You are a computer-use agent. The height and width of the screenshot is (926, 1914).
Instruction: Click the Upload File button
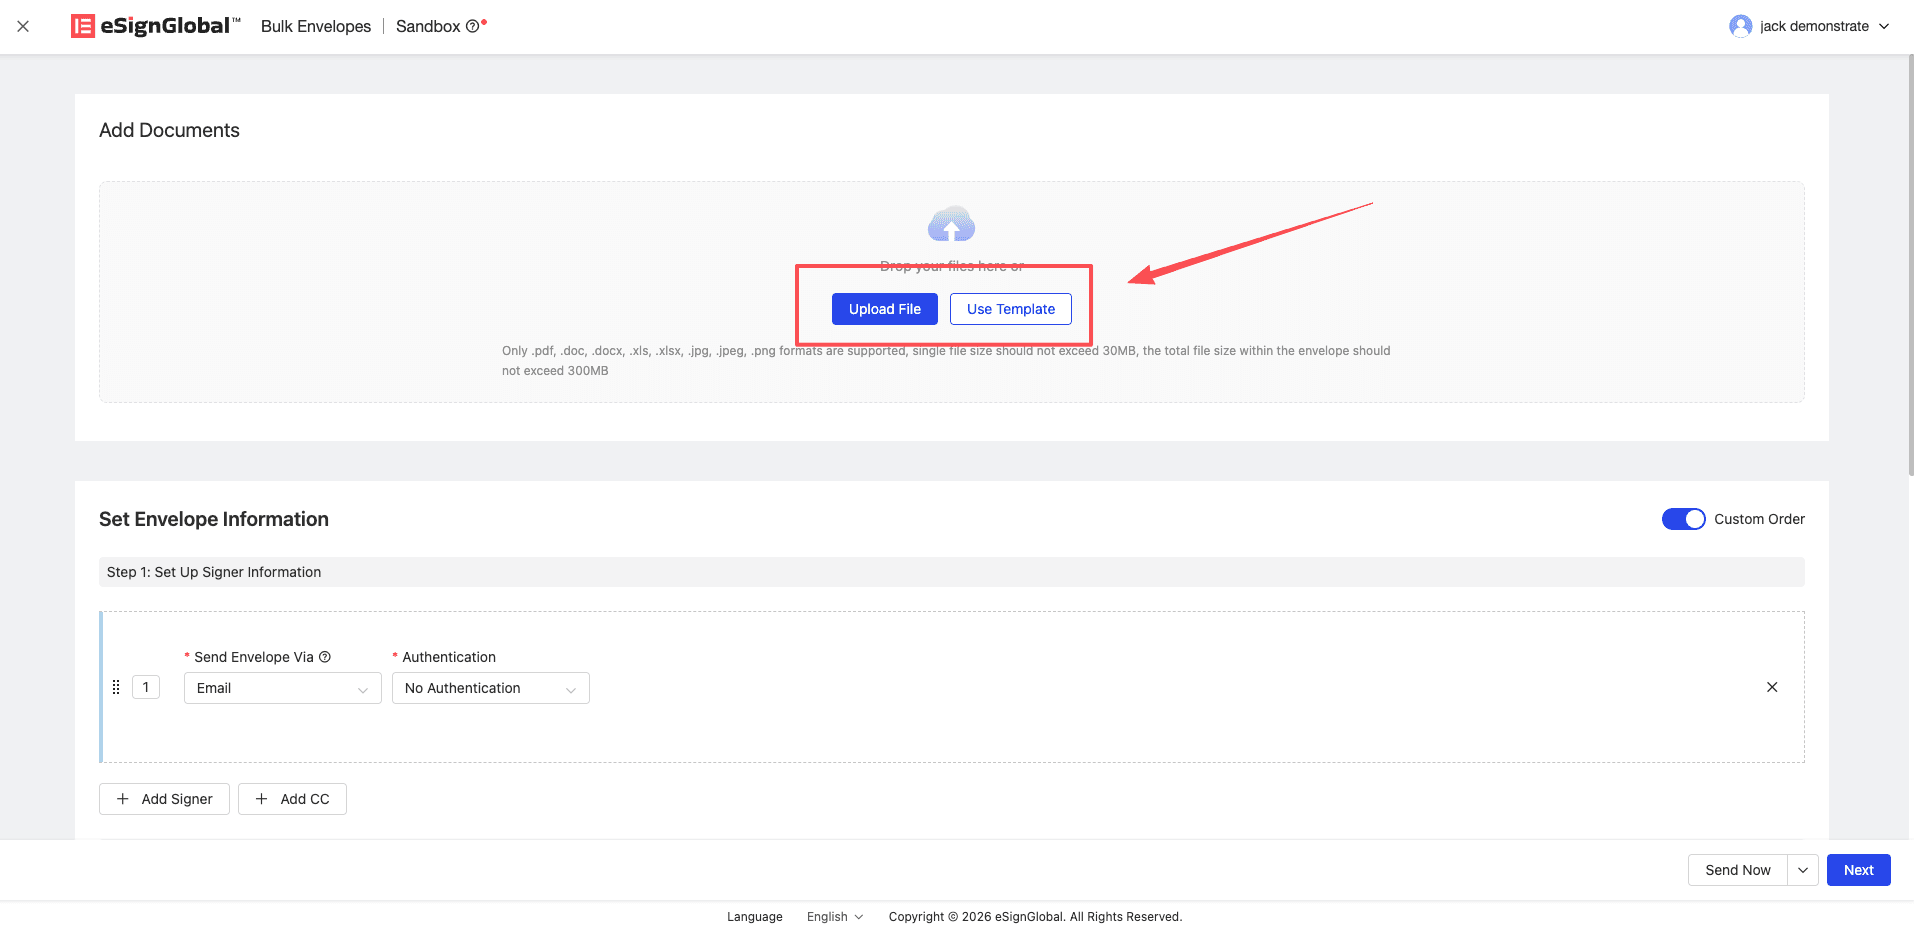tap(884, 309)
